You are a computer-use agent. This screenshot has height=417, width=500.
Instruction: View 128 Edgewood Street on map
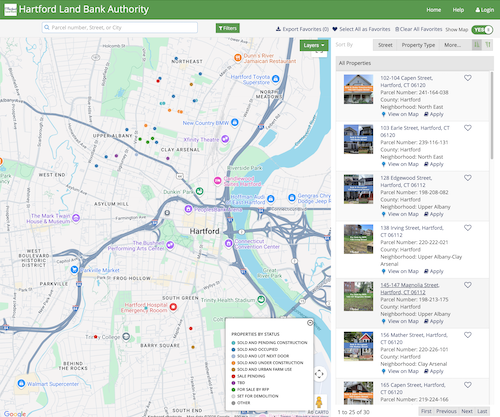point(400,214)
